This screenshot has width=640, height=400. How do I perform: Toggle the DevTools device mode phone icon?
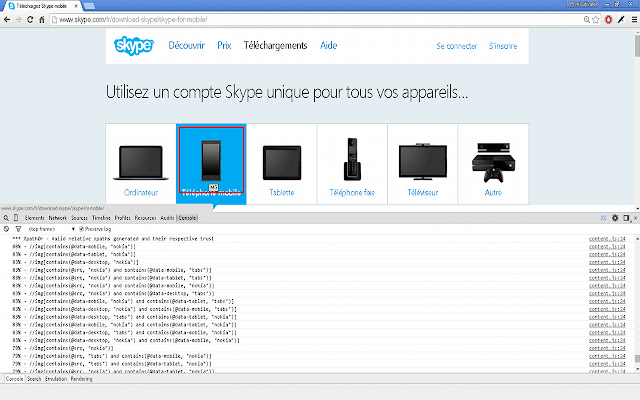[x=16, y=218]
